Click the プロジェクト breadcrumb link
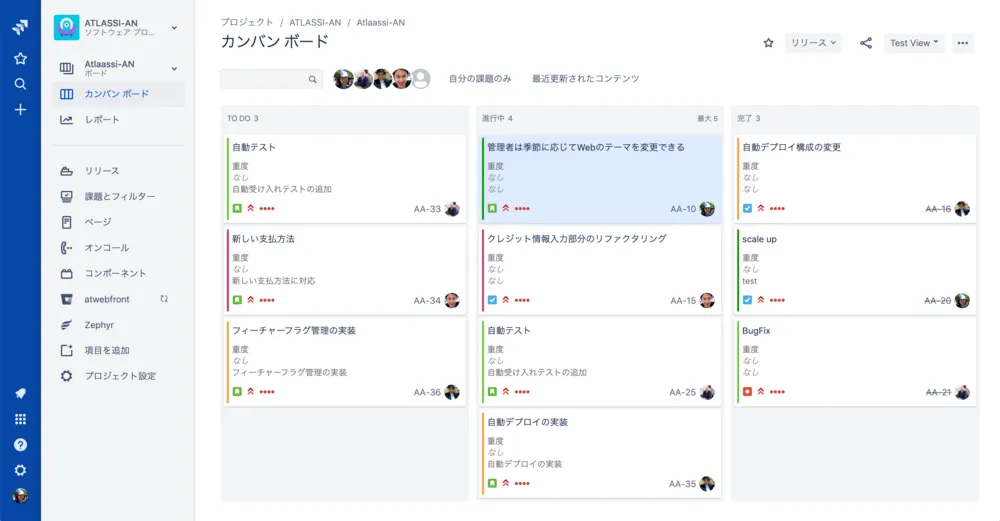 tap(247, 22)
